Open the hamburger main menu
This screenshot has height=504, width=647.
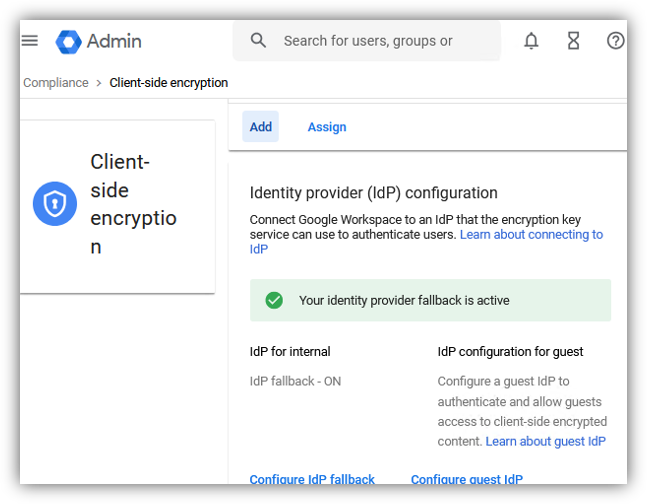(x=30, y=41)
